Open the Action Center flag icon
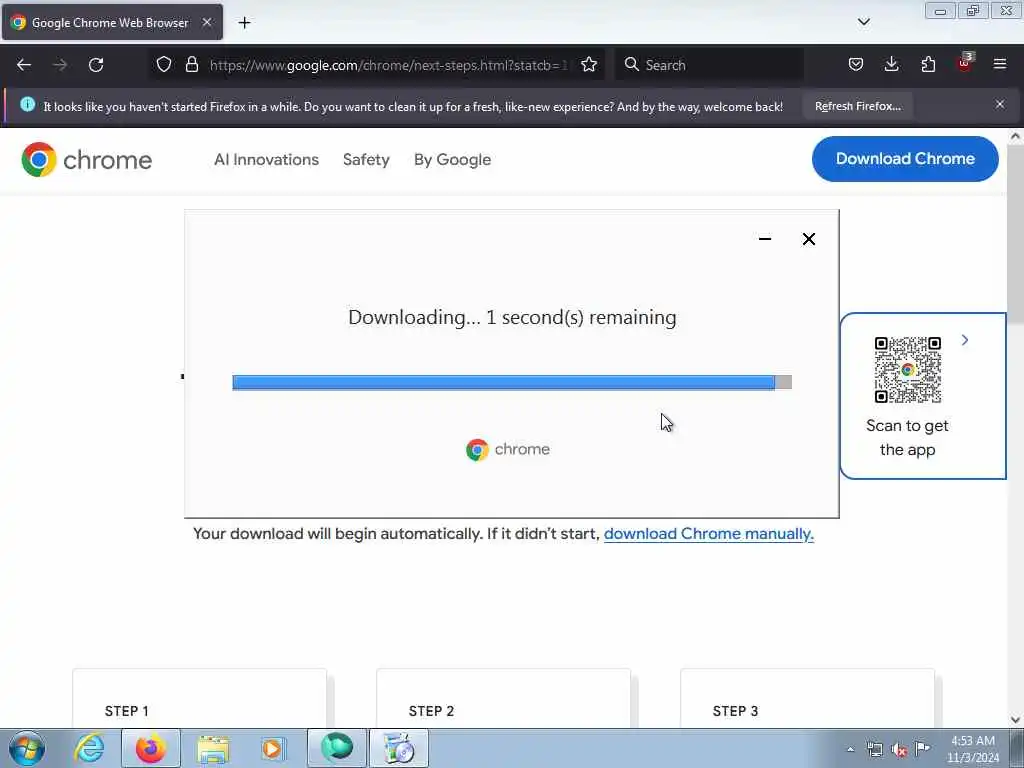The width and height of the screenshot is (1024, 768). (923, 748)
